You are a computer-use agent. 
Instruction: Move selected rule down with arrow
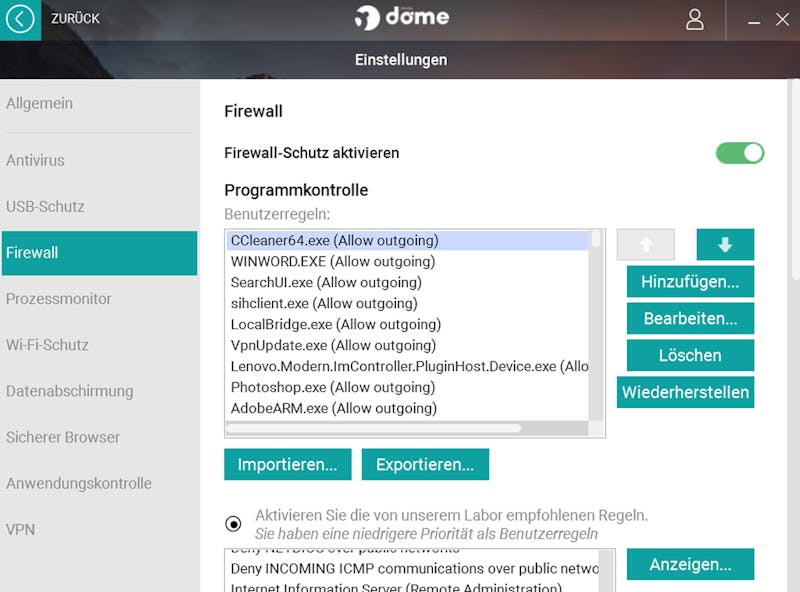725,244
